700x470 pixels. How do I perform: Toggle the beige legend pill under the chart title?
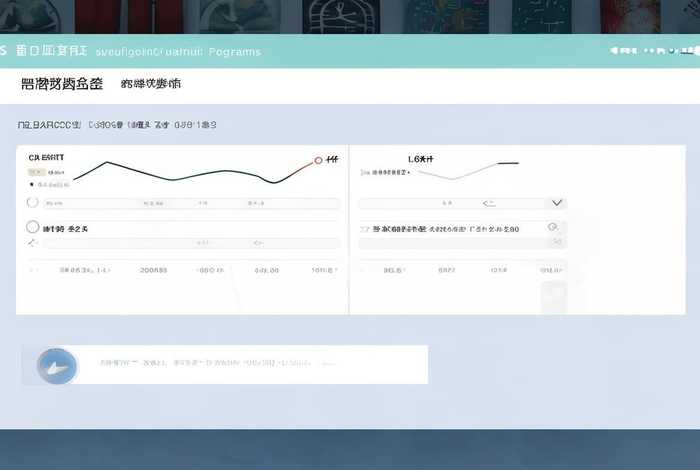coord(36,172)
